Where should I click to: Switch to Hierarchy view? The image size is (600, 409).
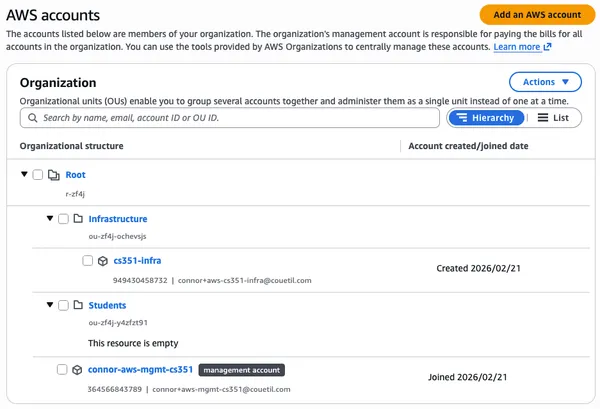pos(486,118)
